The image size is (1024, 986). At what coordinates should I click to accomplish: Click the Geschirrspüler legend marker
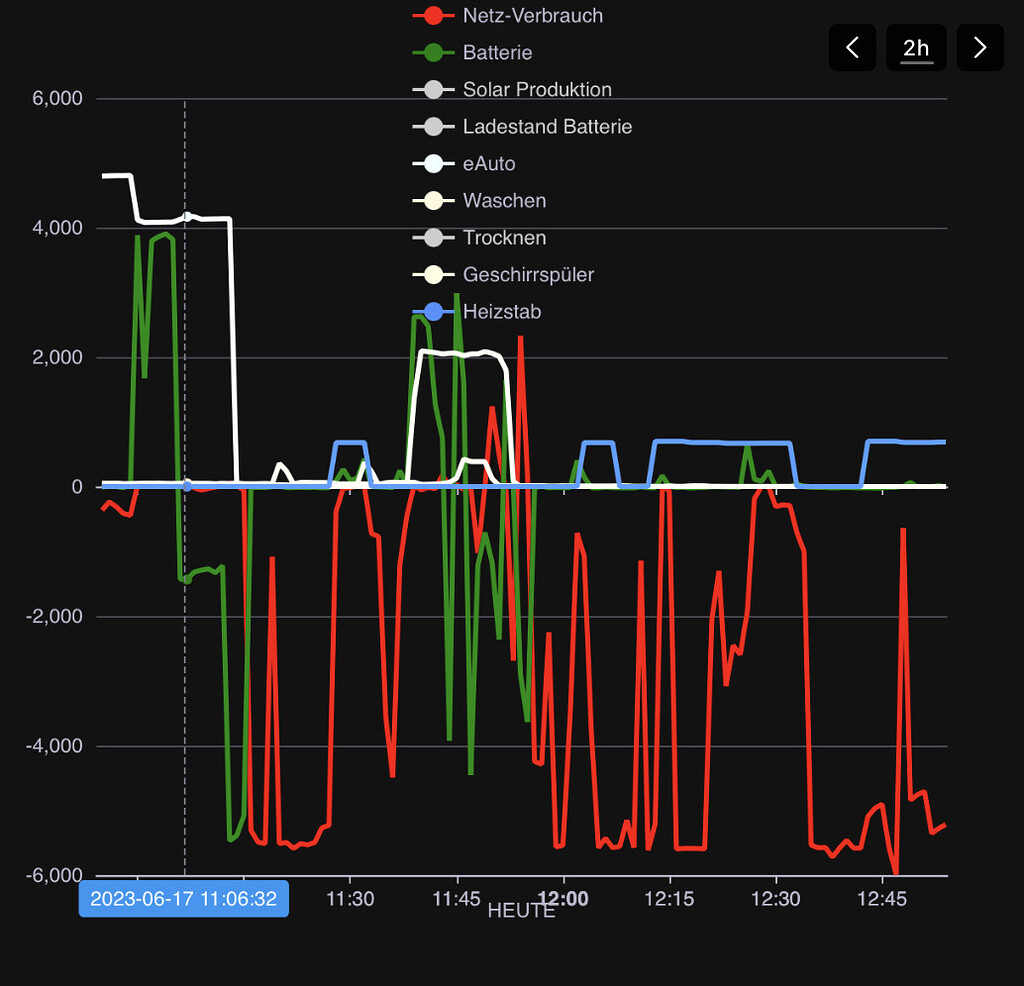(434, 274)
